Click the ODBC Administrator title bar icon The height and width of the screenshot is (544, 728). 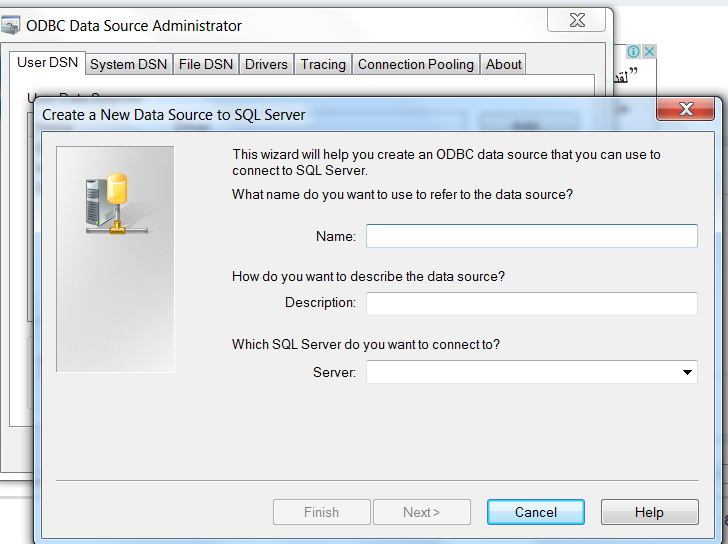[x=10, y=25]
